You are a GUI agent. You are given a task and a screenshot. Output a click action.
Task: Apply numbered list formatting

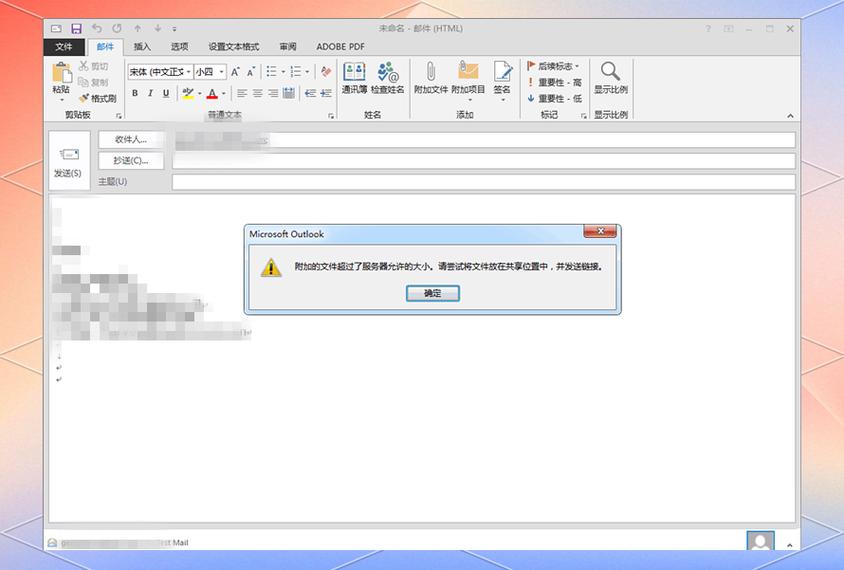click(x=296, y=72)
